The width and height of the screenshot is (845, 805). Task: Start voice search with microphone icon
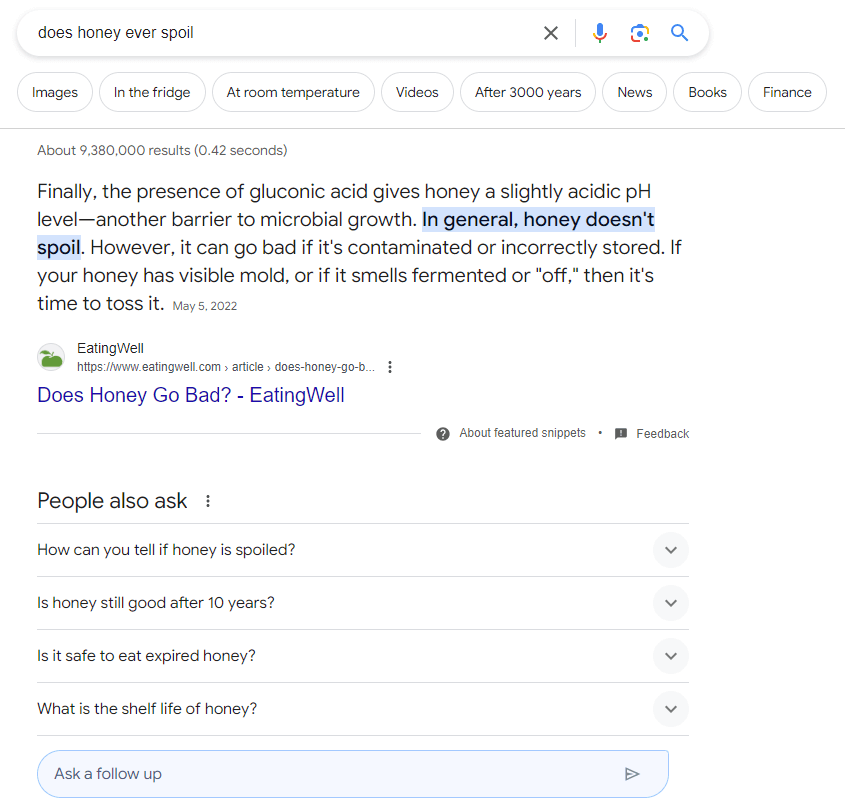(600, 33)
